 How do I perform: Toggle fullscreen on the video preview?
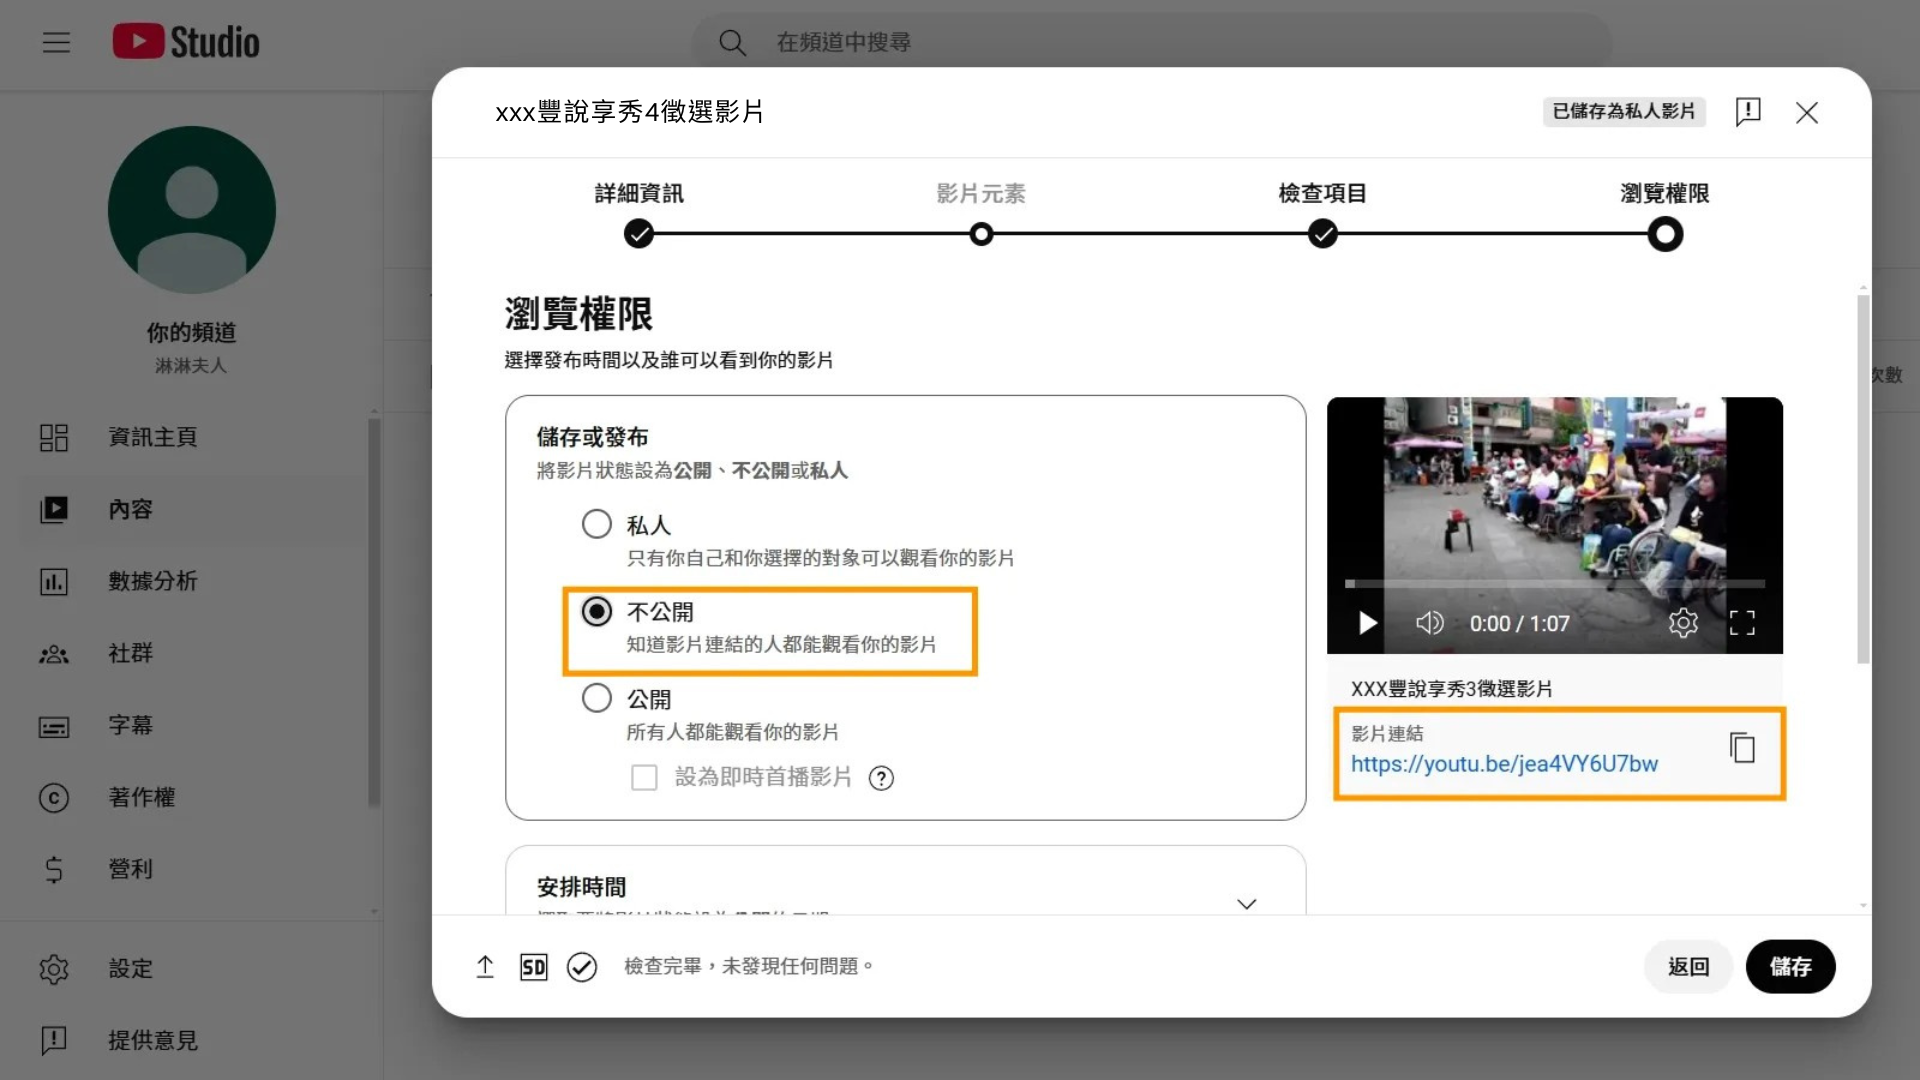tap(1742, 623)
